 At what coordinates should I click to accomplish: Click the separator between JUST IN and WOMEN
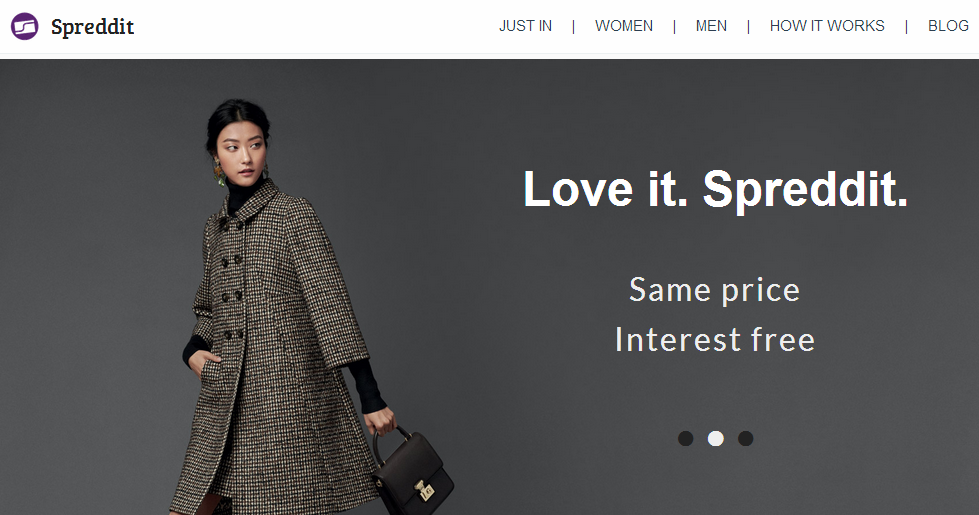pos(573,26)
